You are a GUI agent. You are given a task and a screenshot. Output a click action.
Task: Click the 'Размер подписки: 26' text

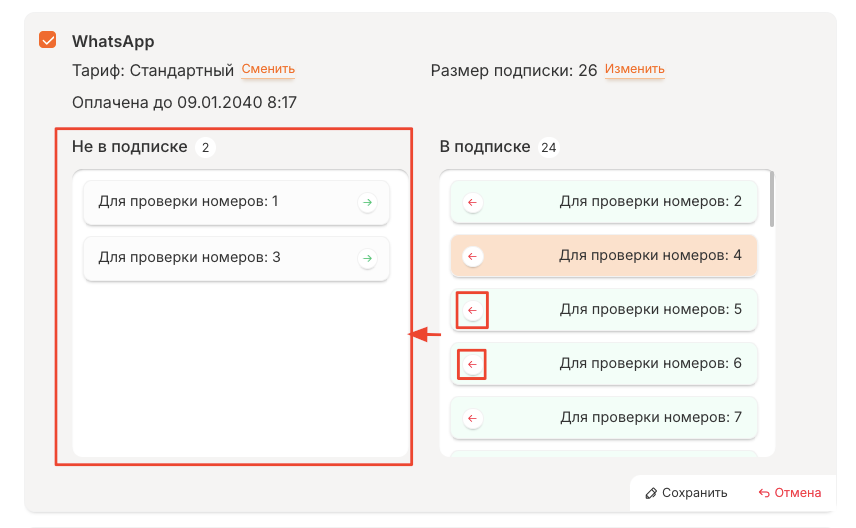click(514, 70)
